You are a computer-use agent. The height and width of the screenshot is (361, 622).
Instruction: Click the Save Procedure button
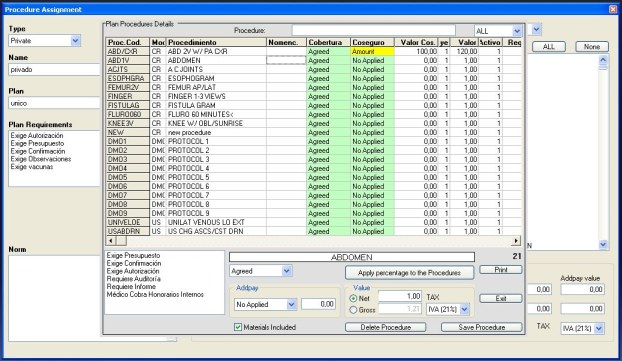[482, 327]
